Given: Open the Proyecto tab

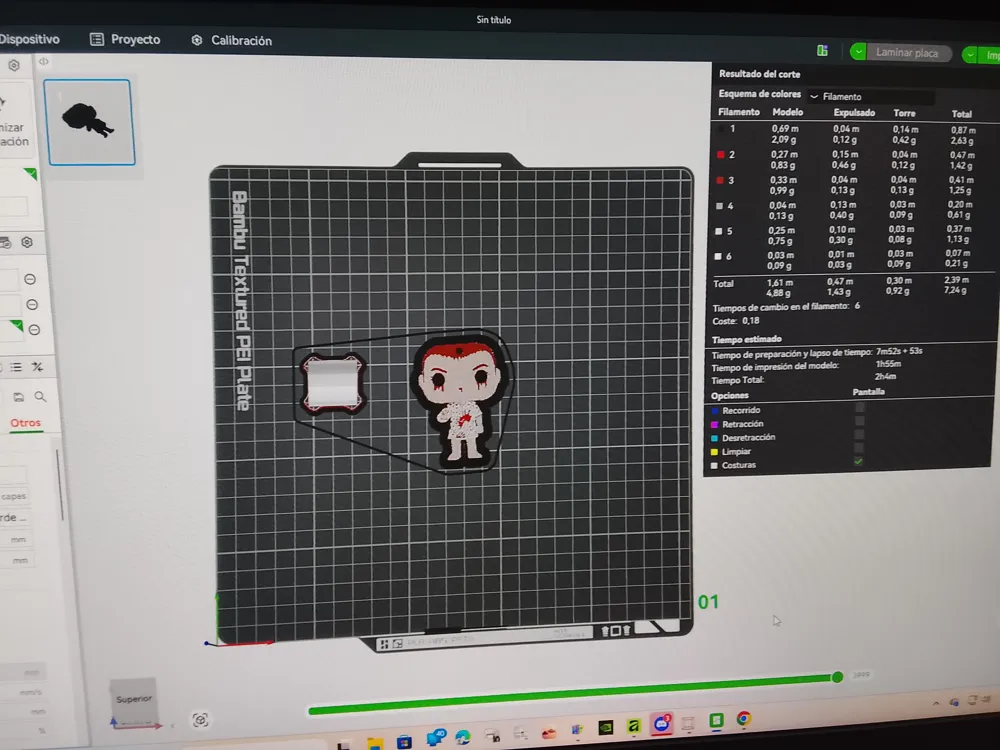Looking at the screenshot, I should click(x=125, y=40).
